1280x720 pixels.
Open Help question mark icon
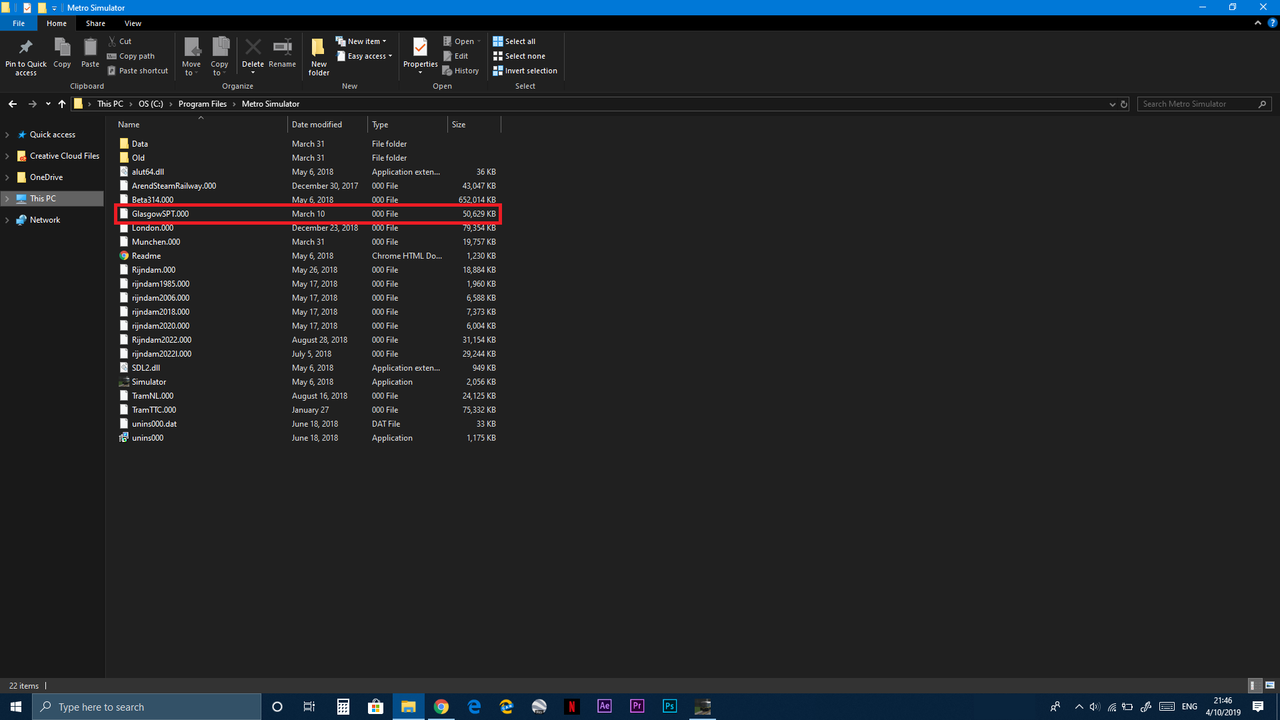click(x=1271, y=23)
